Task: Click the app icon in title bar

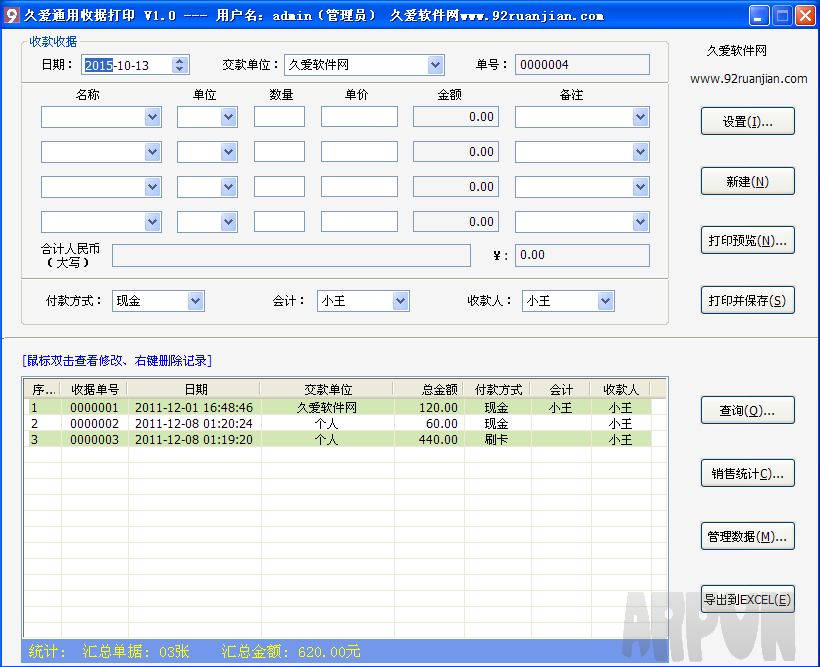Action: coord(12,15)
